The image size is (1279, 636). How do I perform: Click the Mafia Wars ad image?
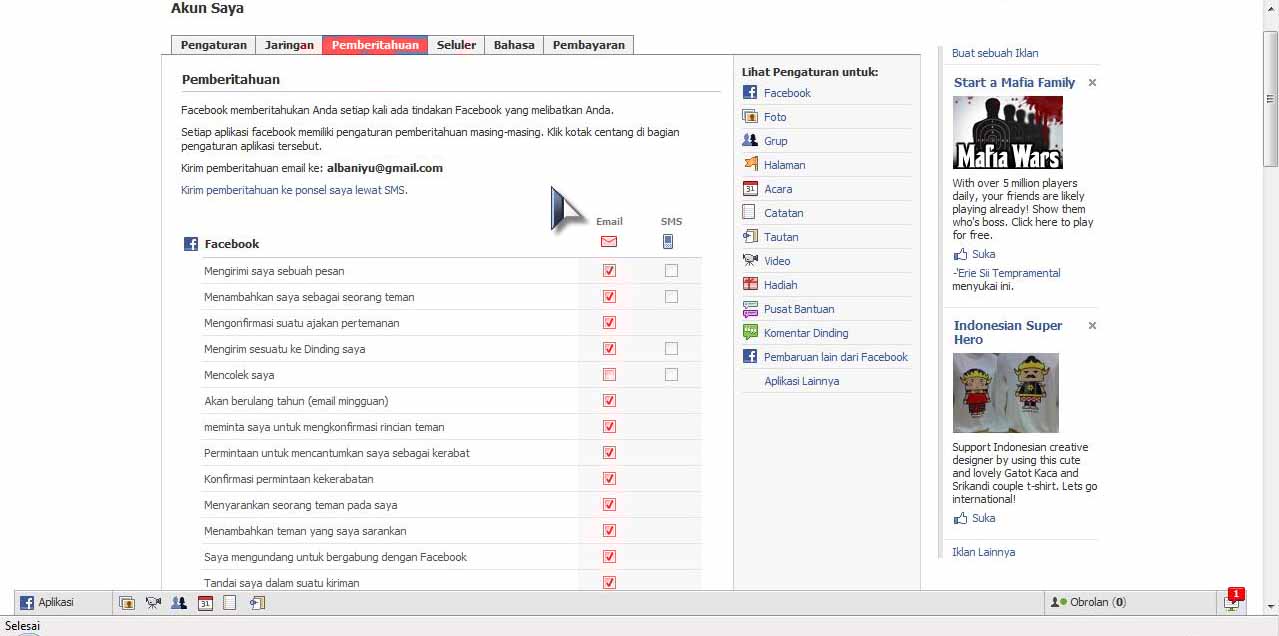pos(1008,133)
